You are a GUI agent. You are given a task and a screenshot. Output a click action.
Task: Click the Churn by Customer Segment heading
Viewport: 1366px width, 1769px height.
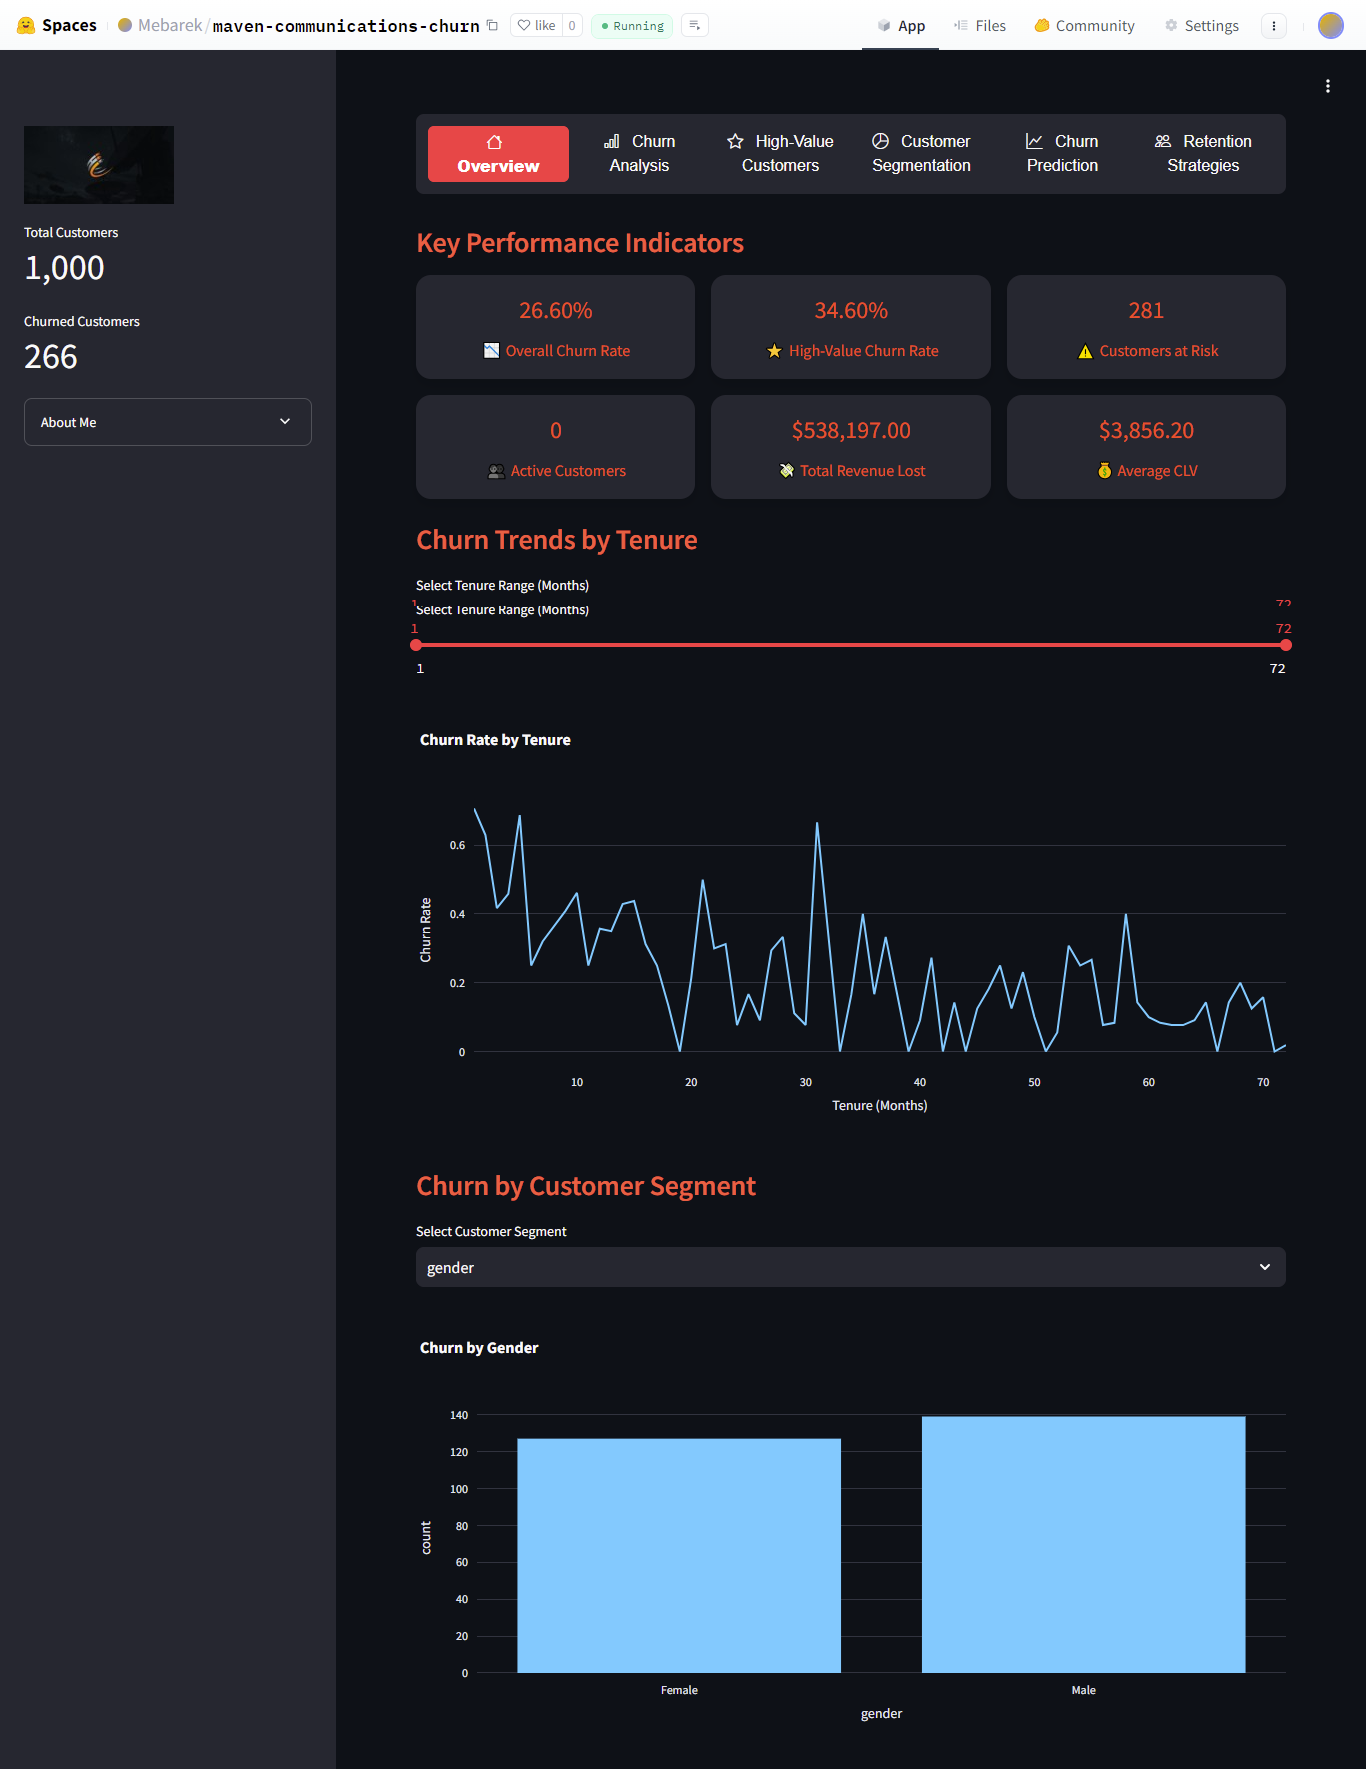pyautogui.click(x=586, y=1186)
